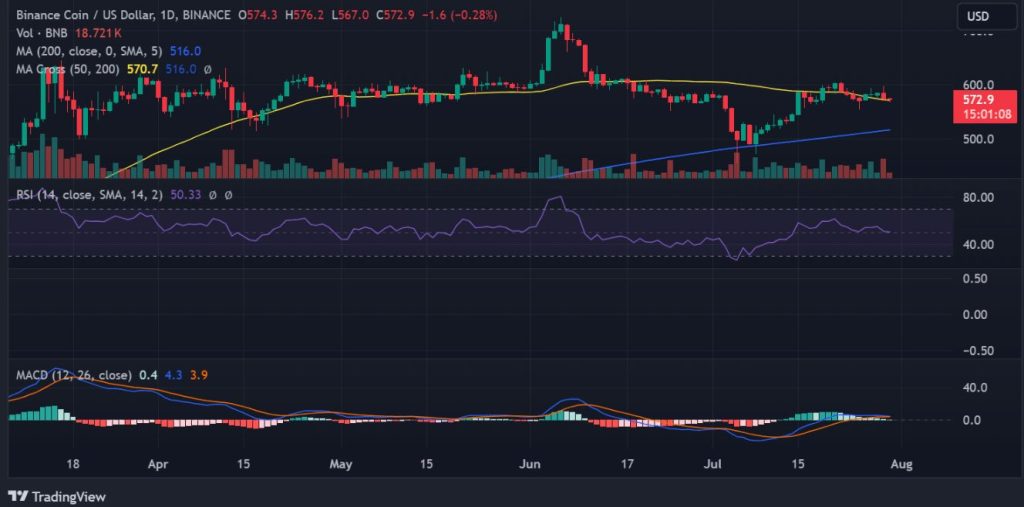Select the MA (200, close, 0, SMA, 5) legend

coord(91,51)
